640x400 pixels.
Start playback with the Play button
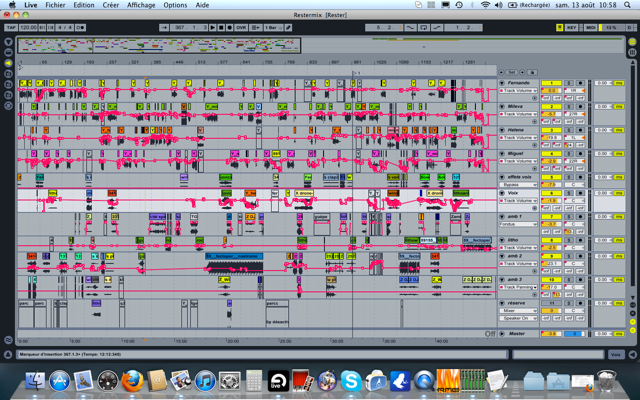pyautogui.click(x=213, y=27)
